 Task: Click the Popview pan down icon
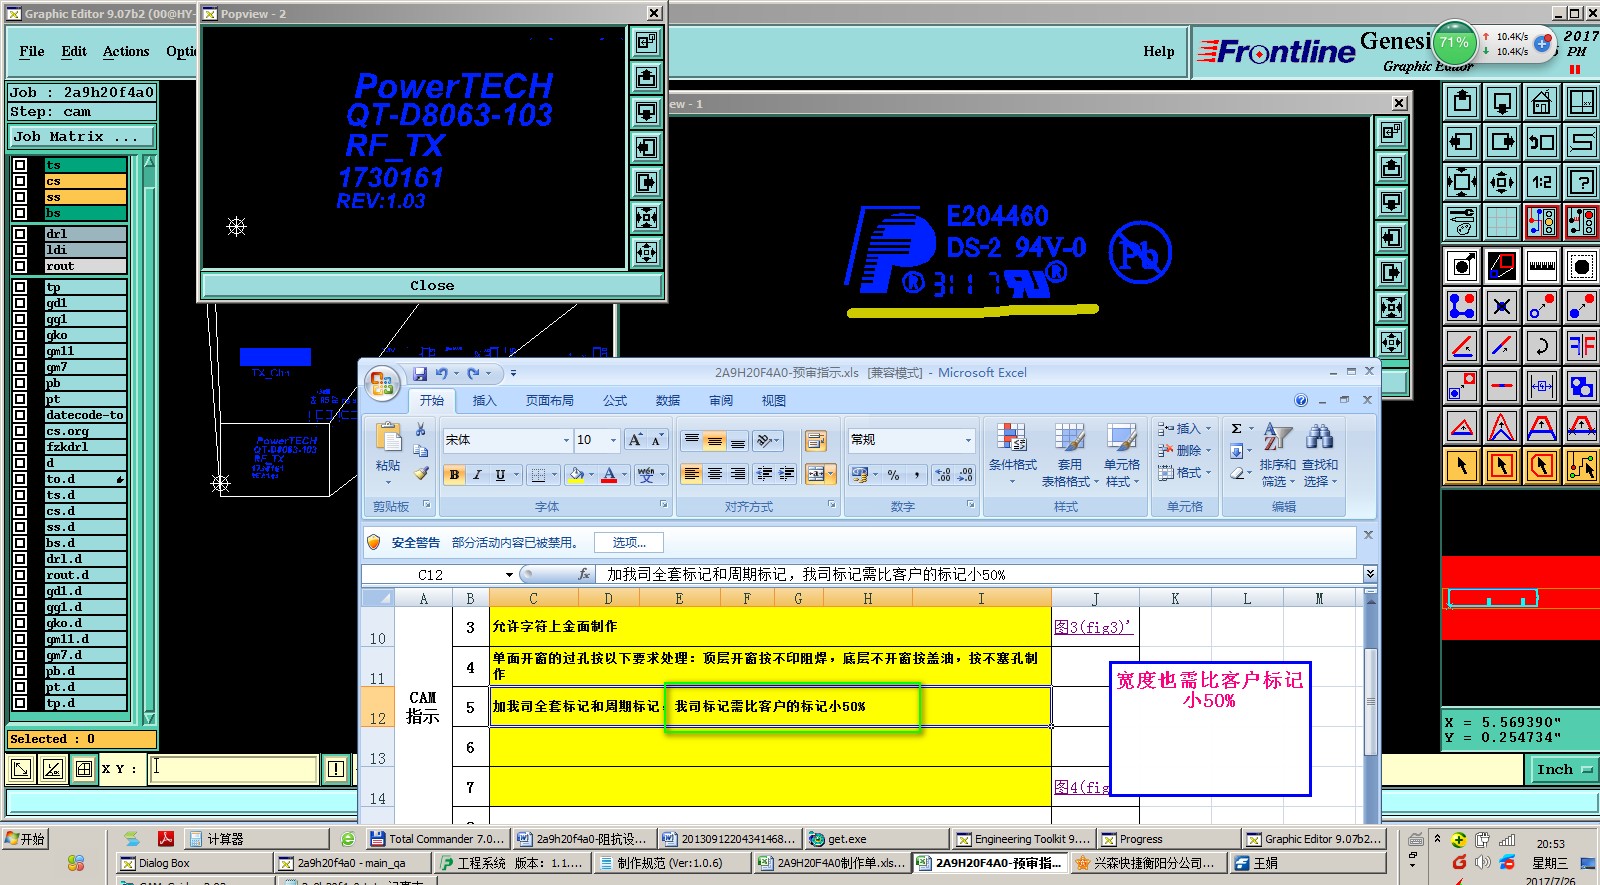point(646,113)
